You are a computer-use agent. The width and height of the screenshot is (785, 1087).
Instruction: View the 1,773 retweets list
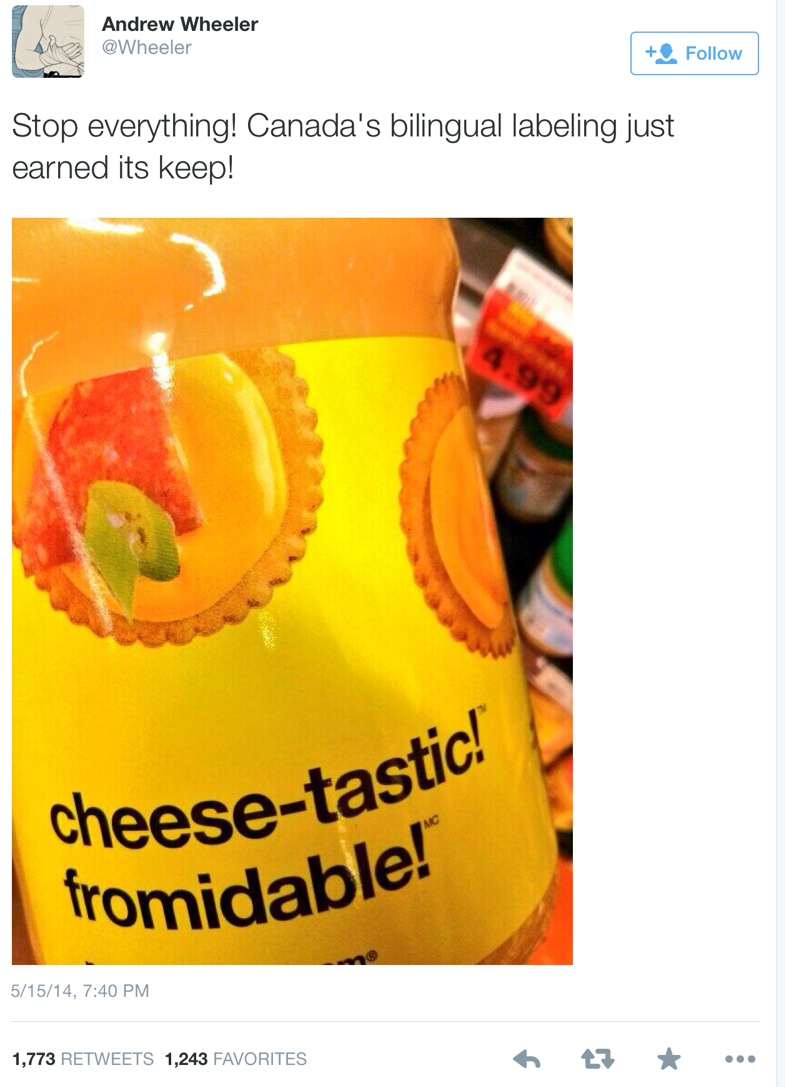point(83,1059)
